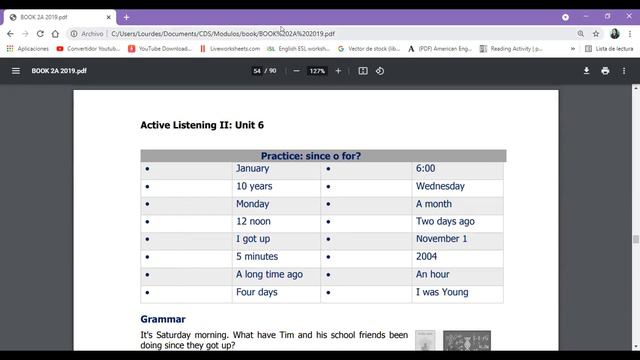Expand hidden bookmarks overflow chevron
Viewport: 640px width, 360px height.
click(573, 49)
